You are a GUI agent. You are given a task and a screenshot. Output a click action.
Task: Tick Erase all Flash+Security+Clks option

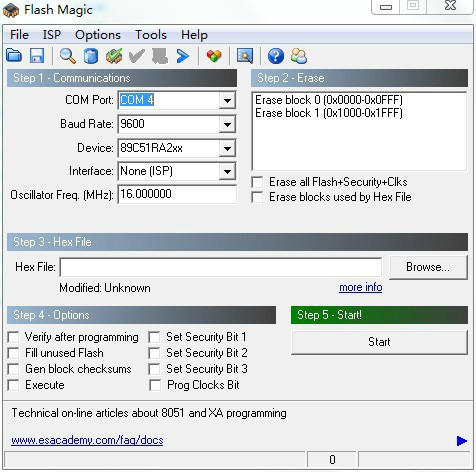(257, 182)
